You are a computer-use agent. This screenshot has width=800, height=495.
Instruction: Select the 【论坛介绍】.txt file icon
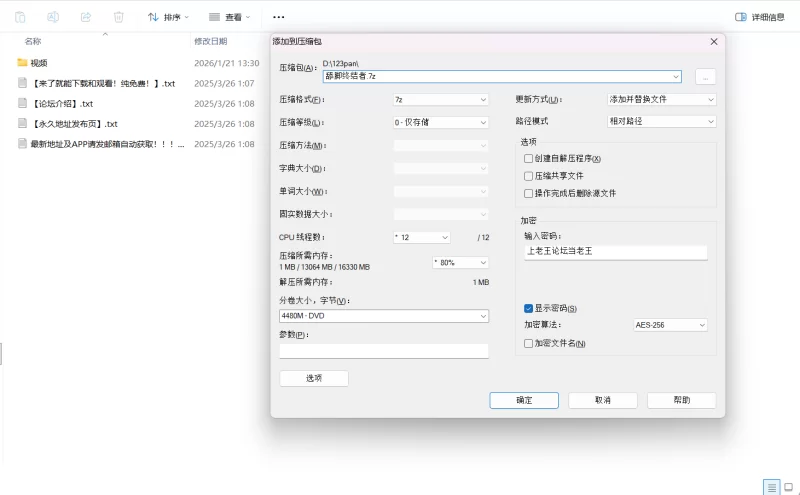click(22, 103)
